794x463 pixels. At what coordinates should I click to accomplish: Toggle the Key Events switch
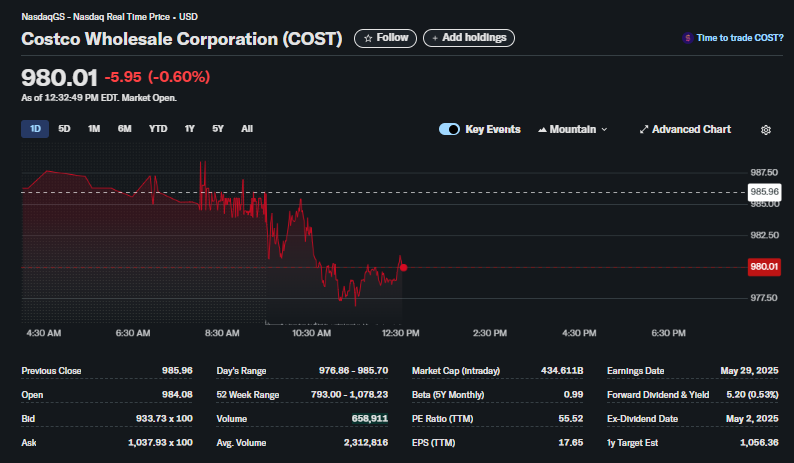pos(449,129)
